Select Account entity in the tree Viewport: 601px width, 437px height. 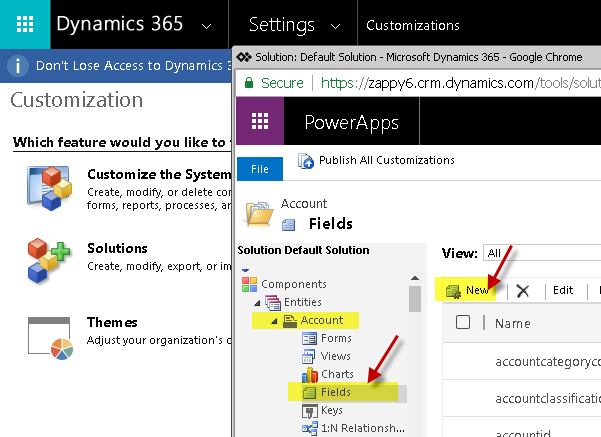[322, 320]
